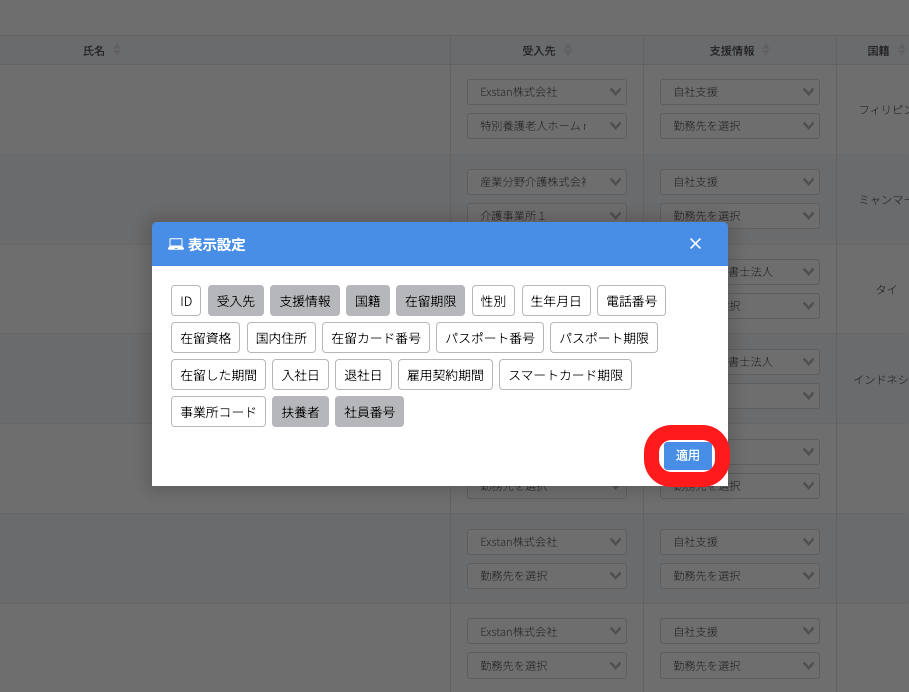Click the 受入先 column sort icon

(568, 50)
